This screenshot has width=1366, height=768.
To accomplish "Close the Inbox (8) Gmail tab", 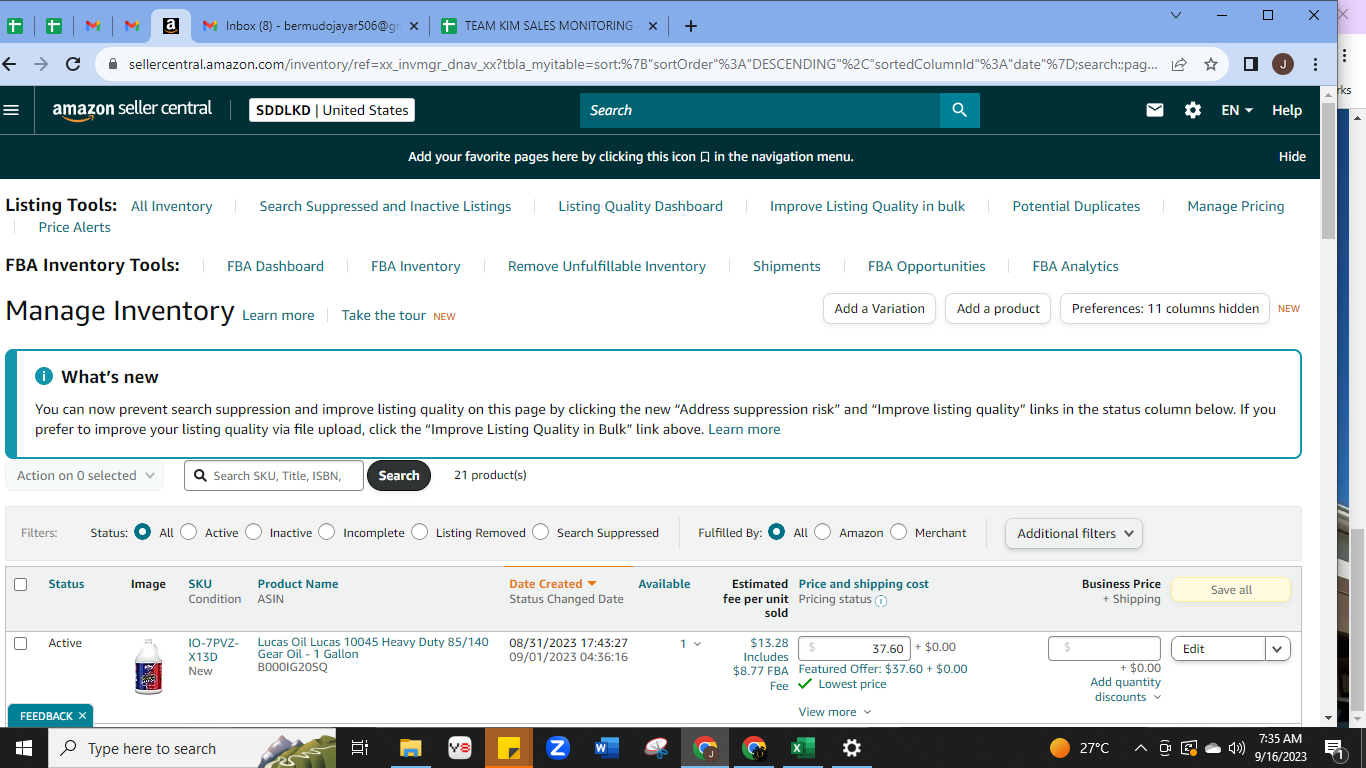I will point(413,26).
